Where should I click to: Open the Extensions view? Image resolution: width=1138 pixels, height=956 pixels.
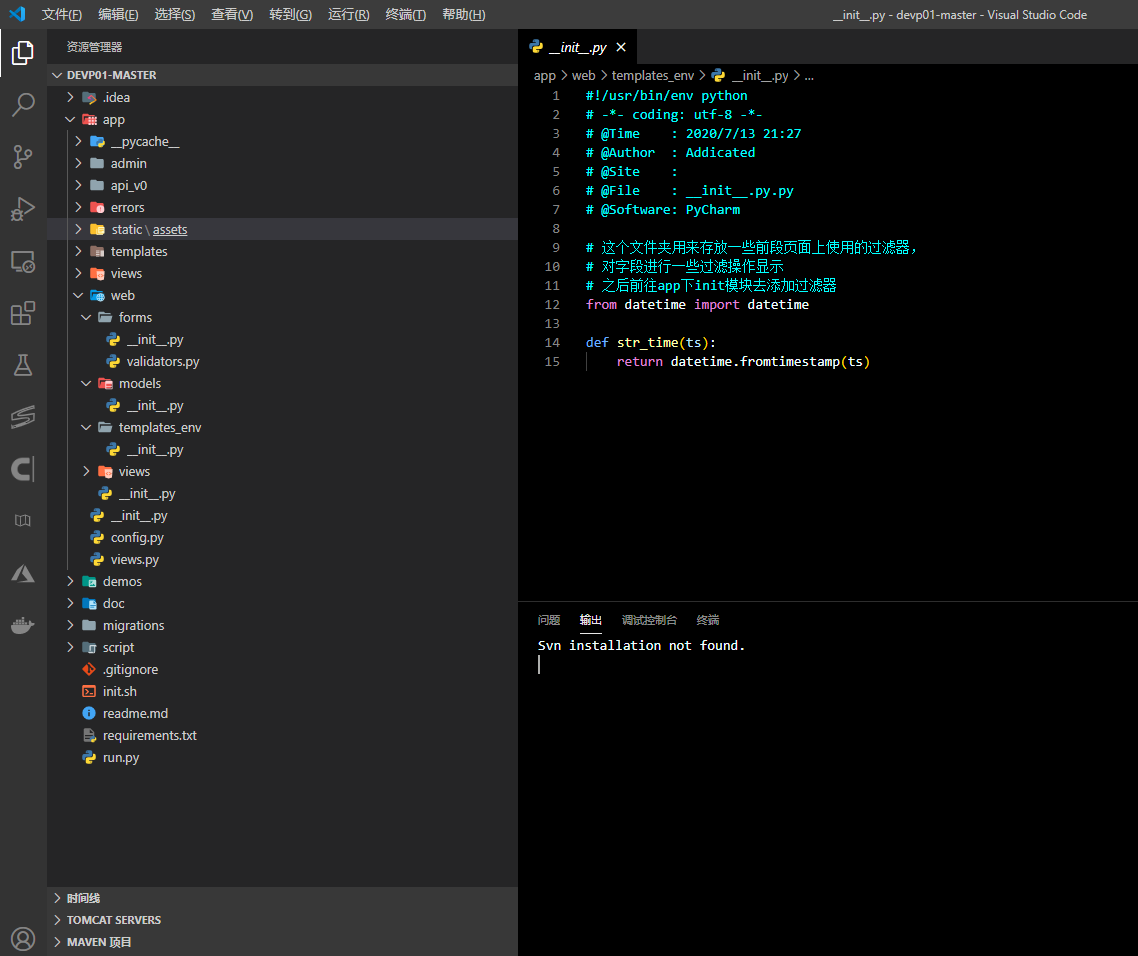point(23,314)
